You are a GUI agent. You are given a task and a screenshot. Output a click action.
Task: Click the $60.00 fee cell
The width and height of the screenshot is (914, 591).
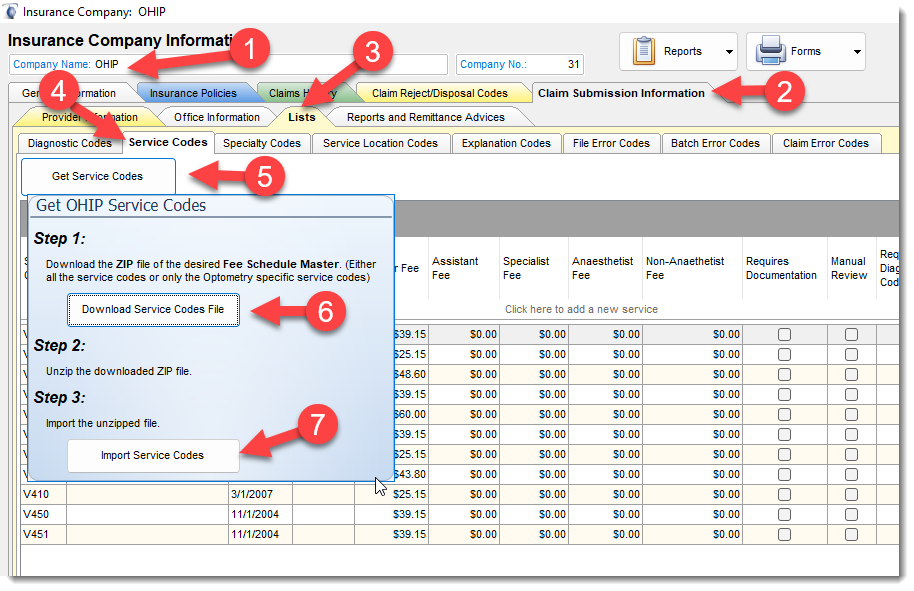[410, 414]
